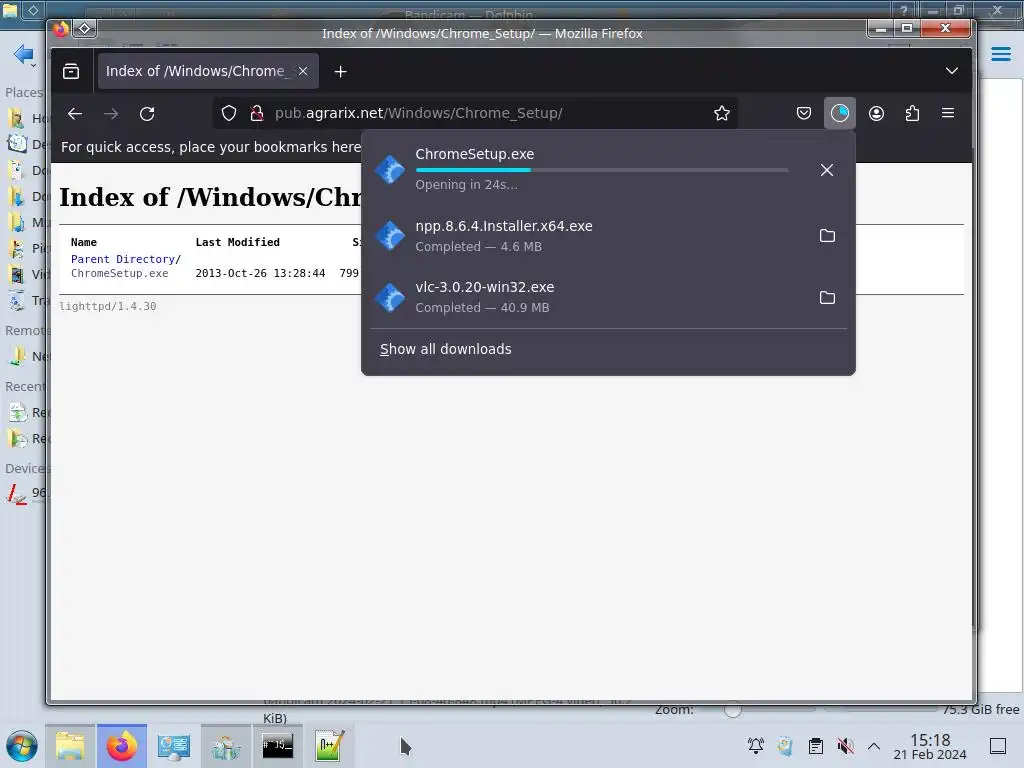Close the Index of /Windows/Chrome tab

(303, 71)
